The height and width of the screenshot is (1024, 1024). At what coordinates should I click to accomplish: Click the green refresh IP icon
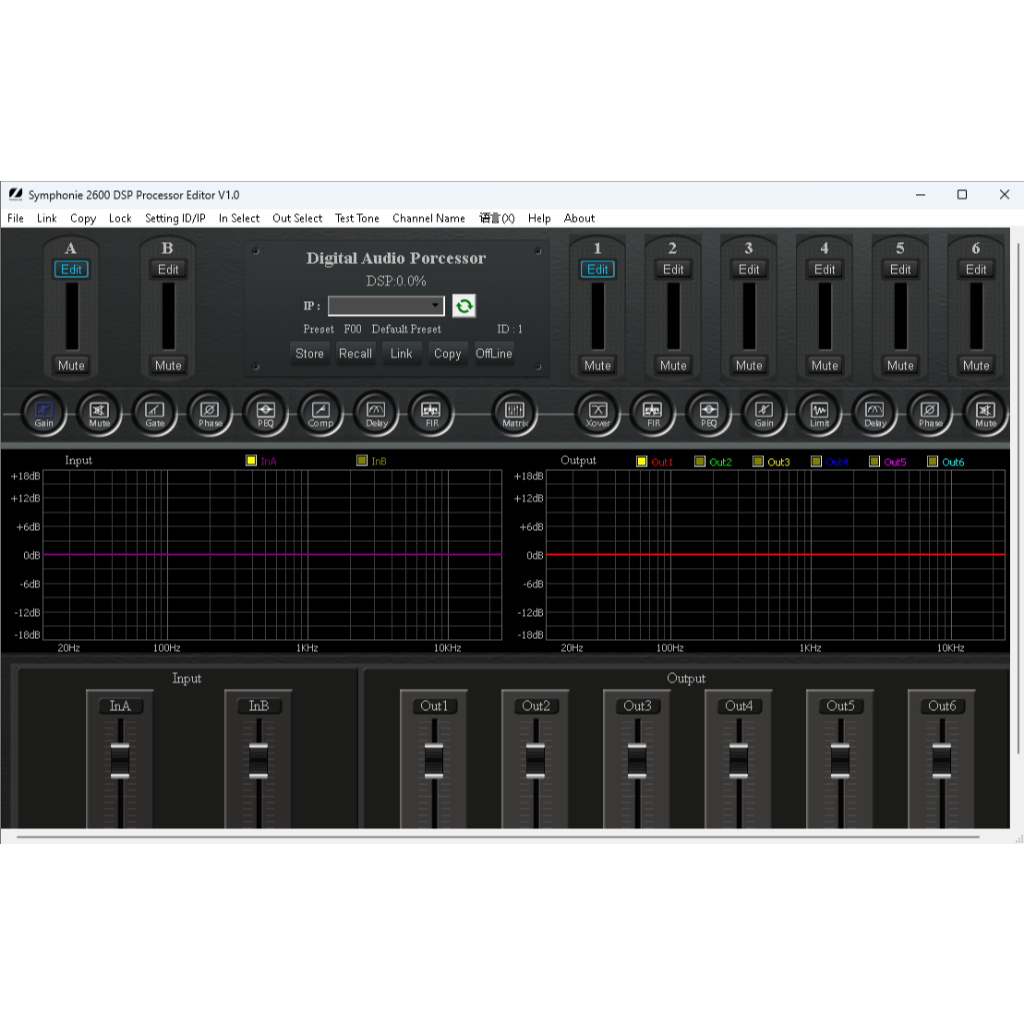(464, 306)
